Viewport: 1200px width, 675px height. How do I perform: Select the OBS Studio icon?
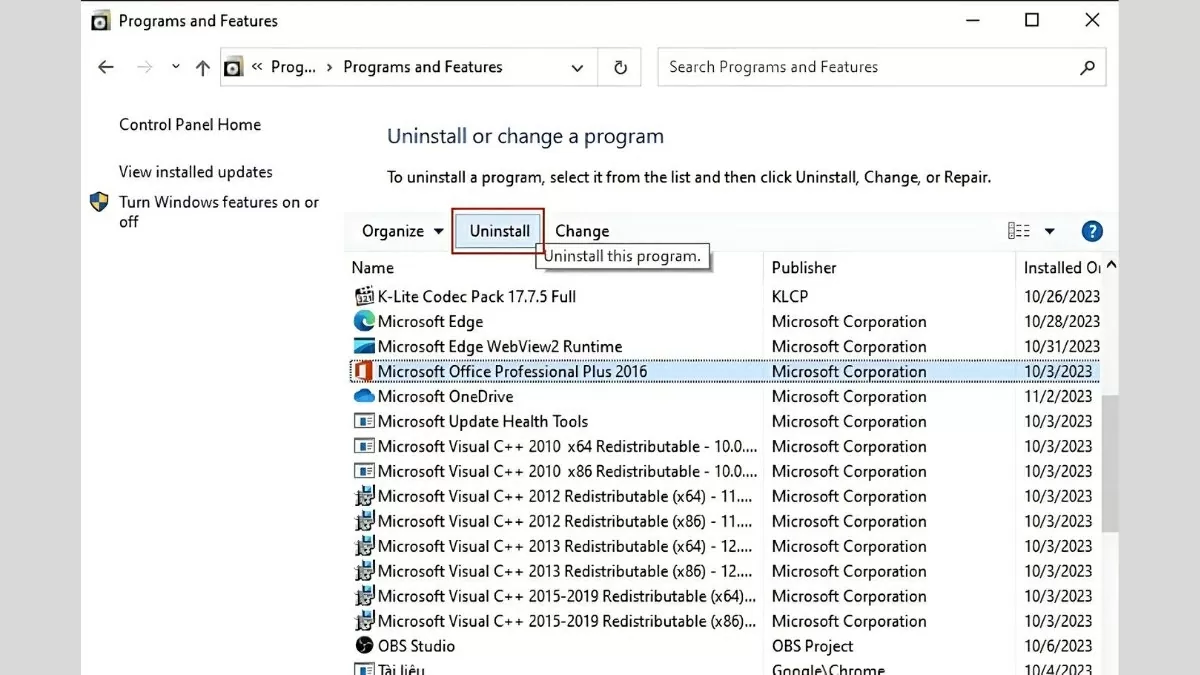click(363, 646)
